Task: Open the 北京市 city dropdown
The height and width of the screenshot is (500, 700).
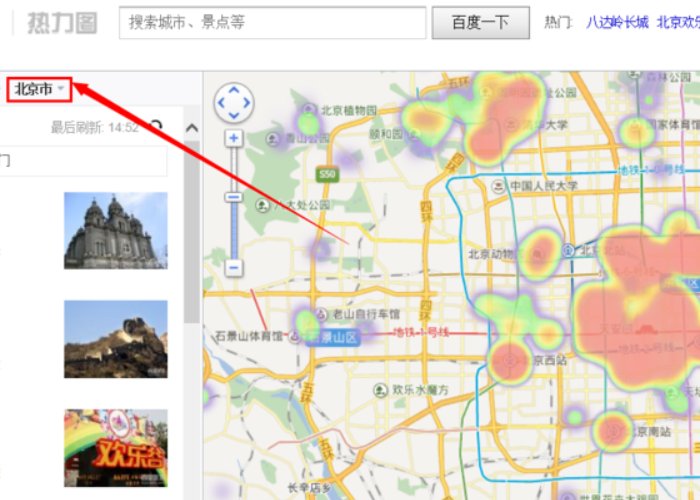Action: pyautogui.click(x=39, y=89)
